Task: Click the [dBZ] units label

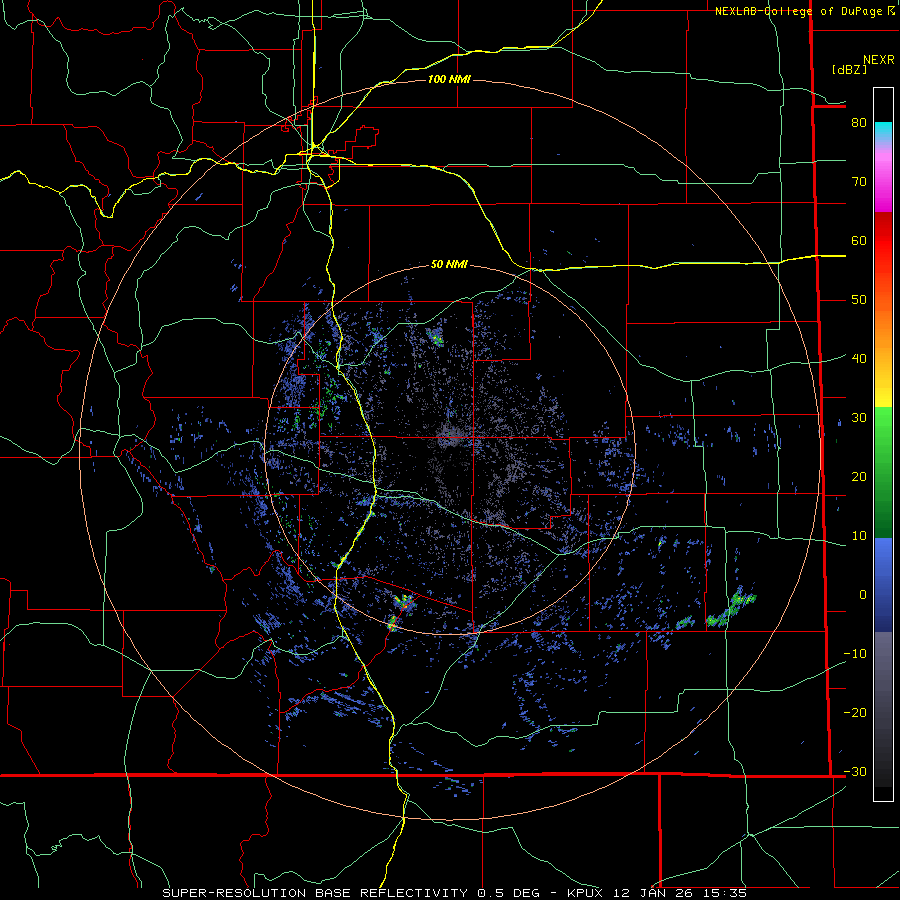Action: [x=849, y=69]
